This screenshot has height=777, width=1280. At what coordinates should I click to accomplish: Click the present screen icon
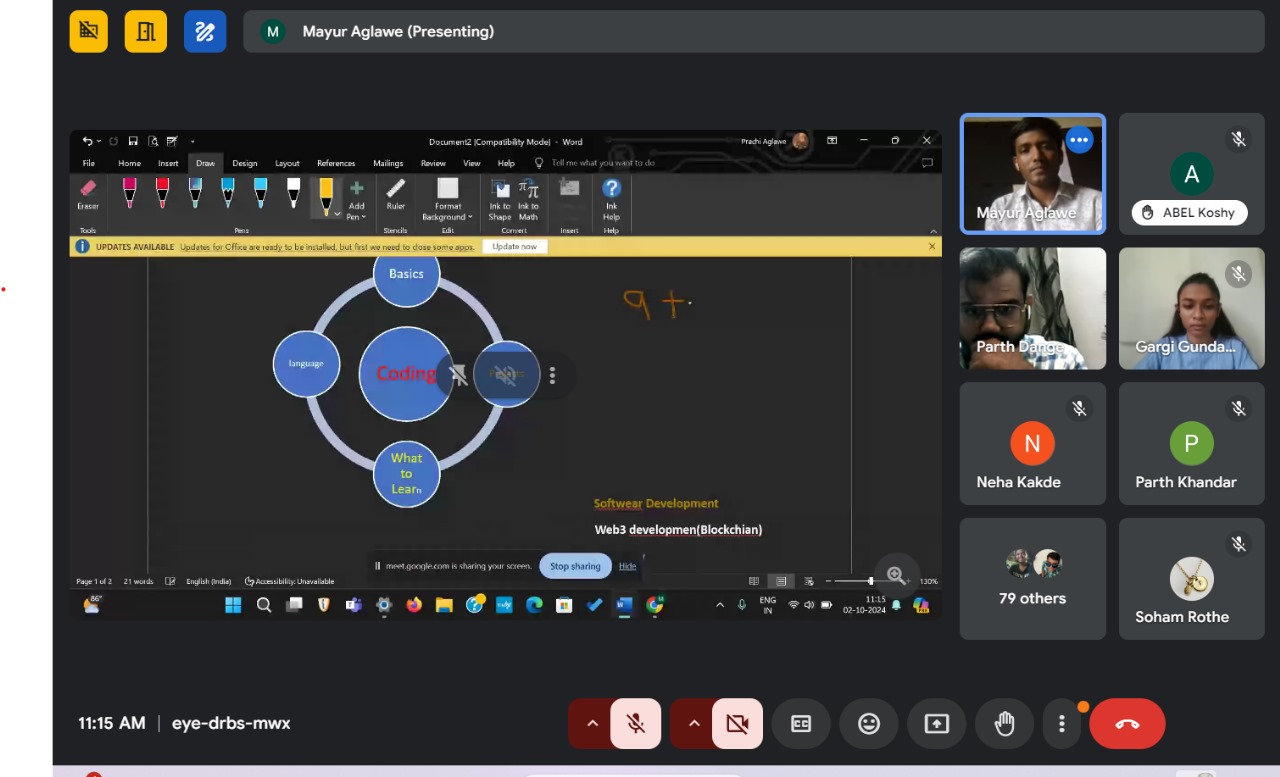(937, 724)
